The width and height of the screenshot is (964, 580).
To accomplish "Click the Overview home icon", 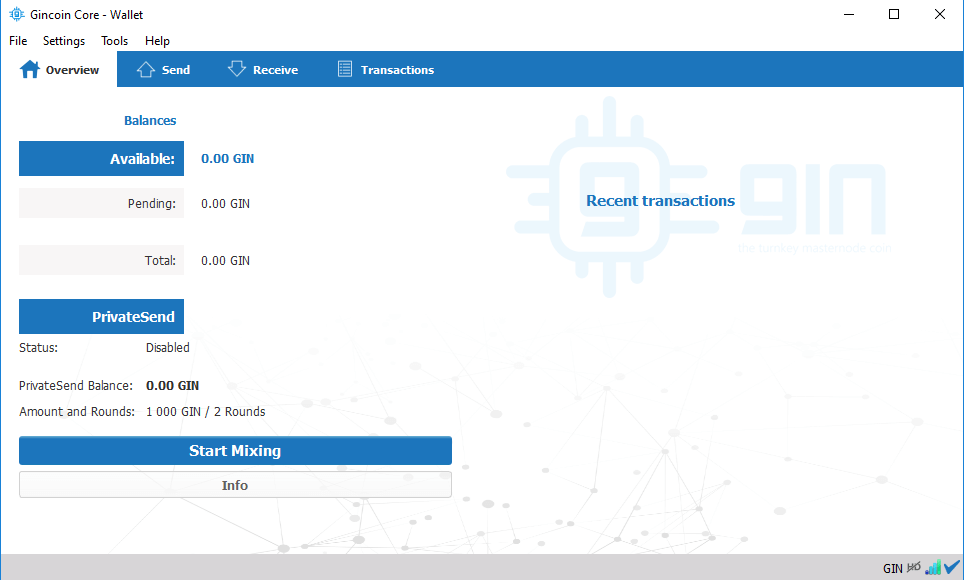I will point(29,69).
